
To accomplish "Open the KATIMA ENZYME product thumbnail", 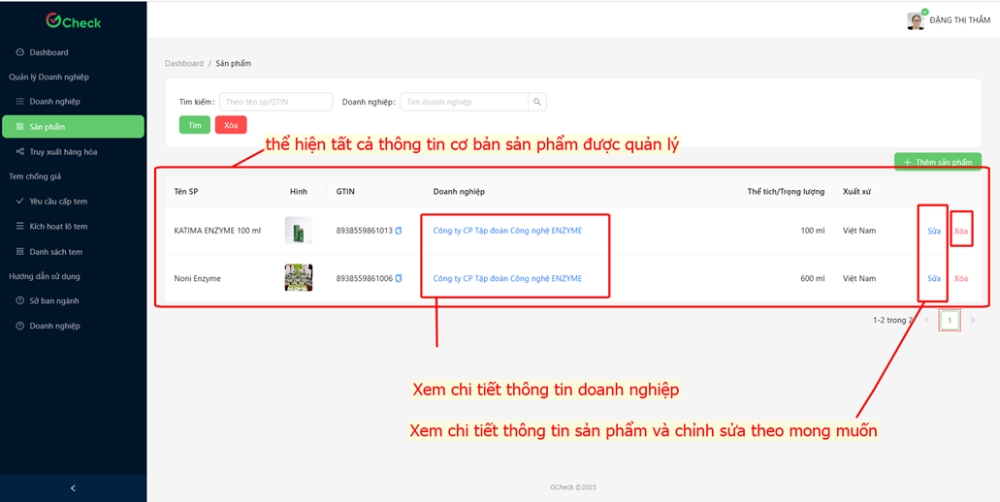I will tap(298, 230).
